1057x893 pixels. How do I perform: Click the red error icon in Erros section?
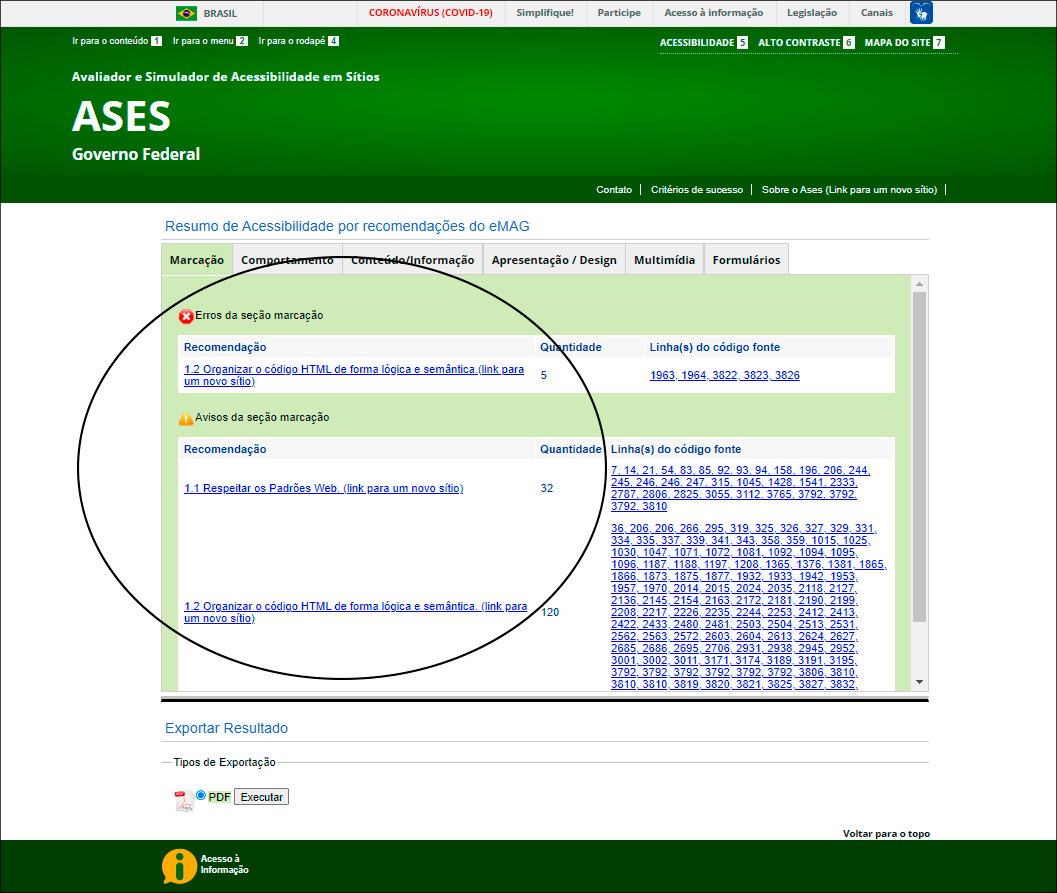186,317
